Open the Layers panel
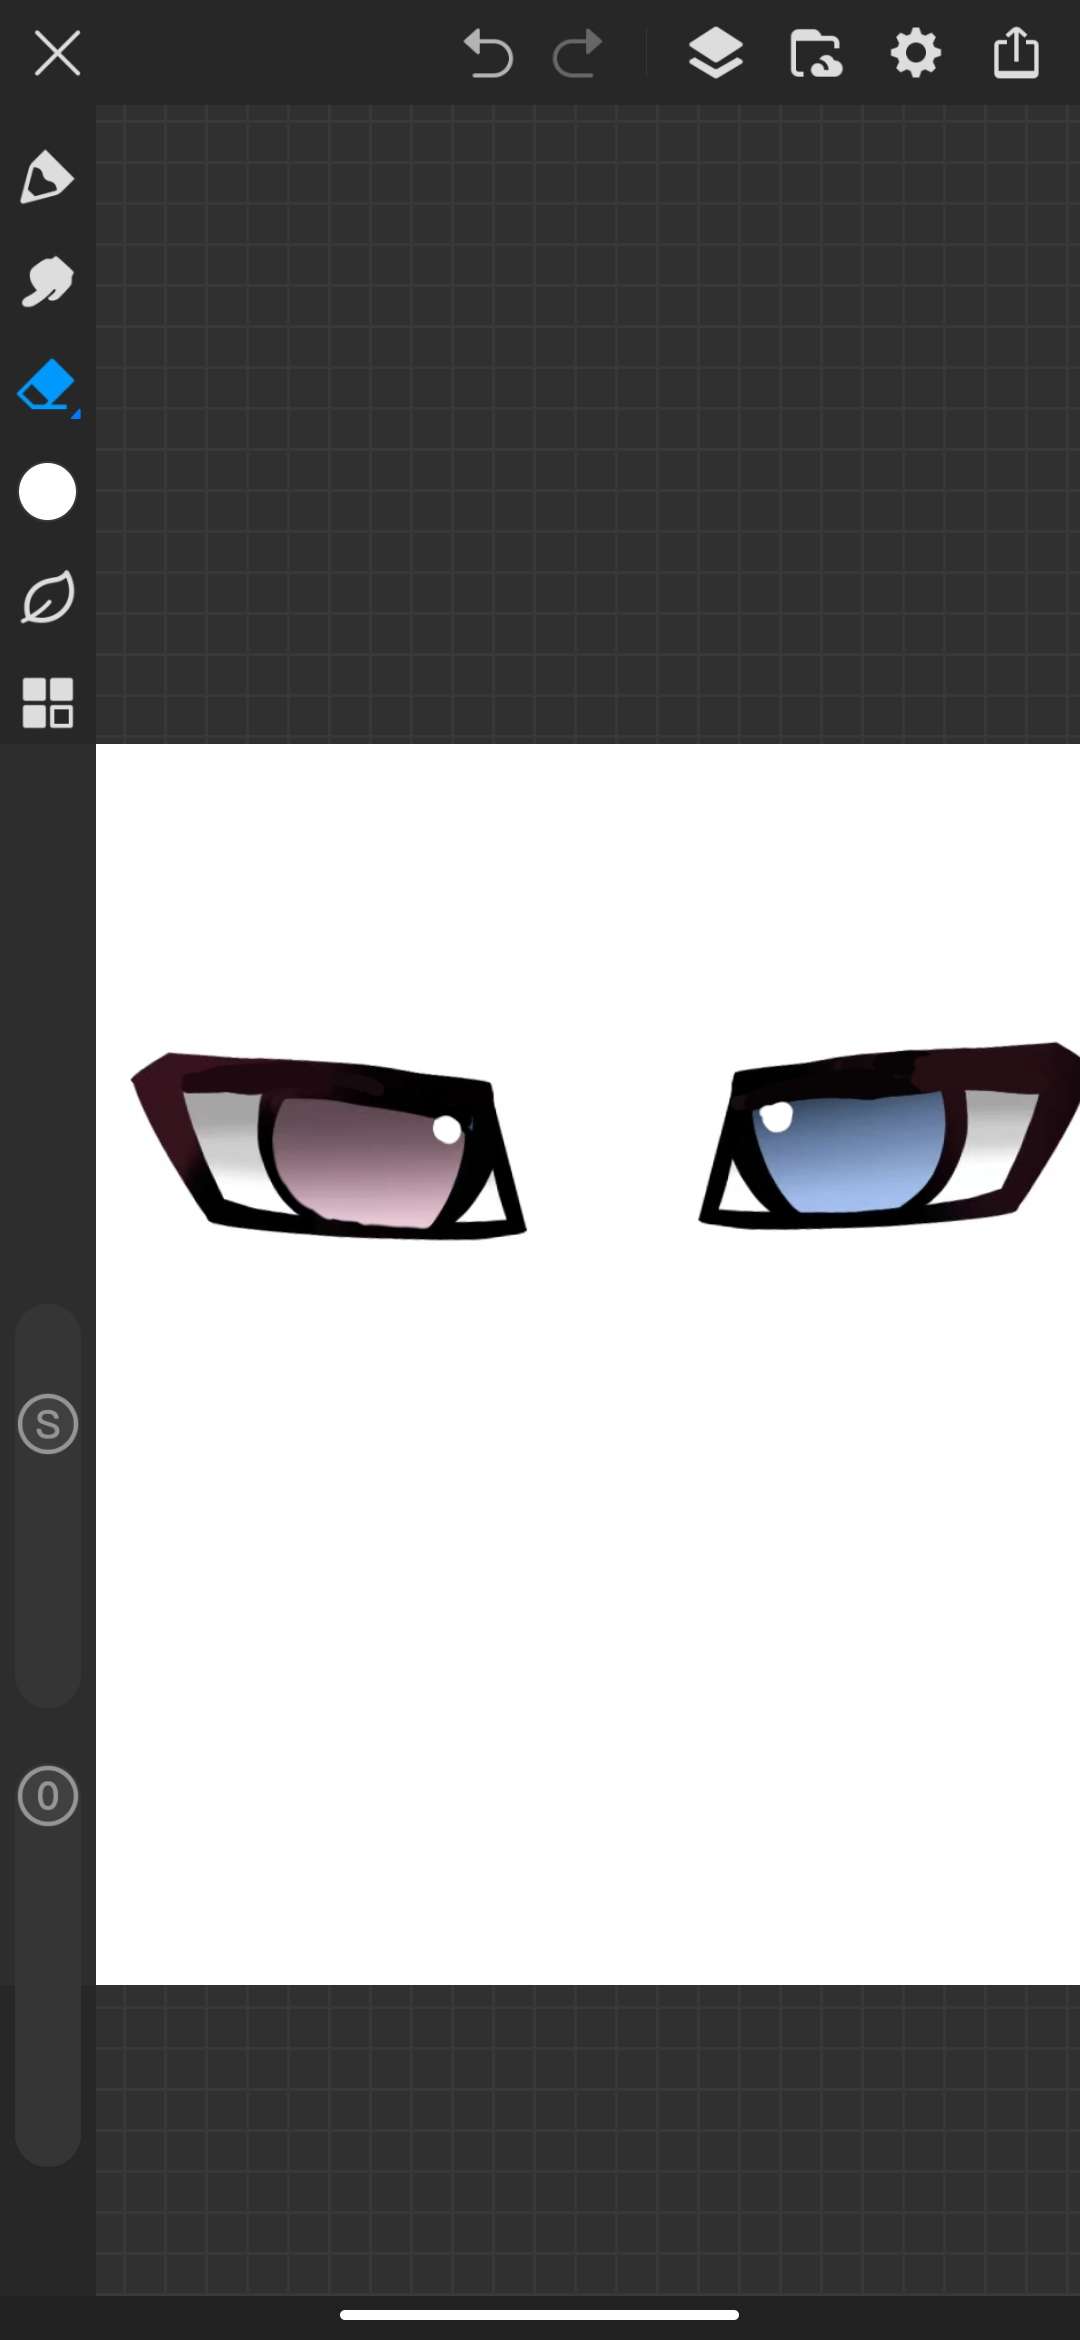1080x2340 pixels. [716, 53]
